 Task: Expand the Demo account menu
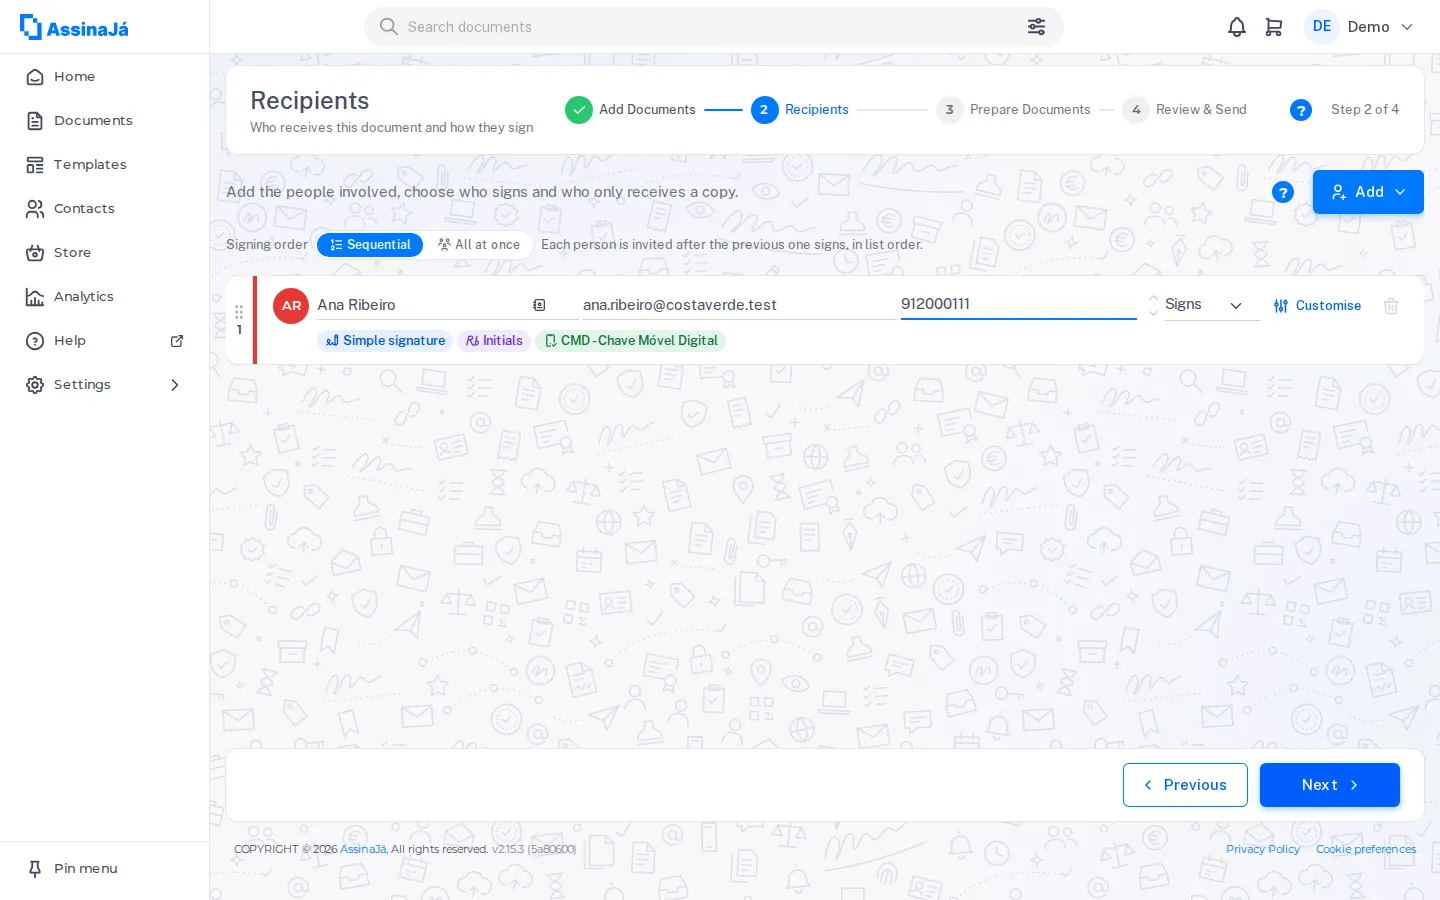click(x=1380, y=27)
